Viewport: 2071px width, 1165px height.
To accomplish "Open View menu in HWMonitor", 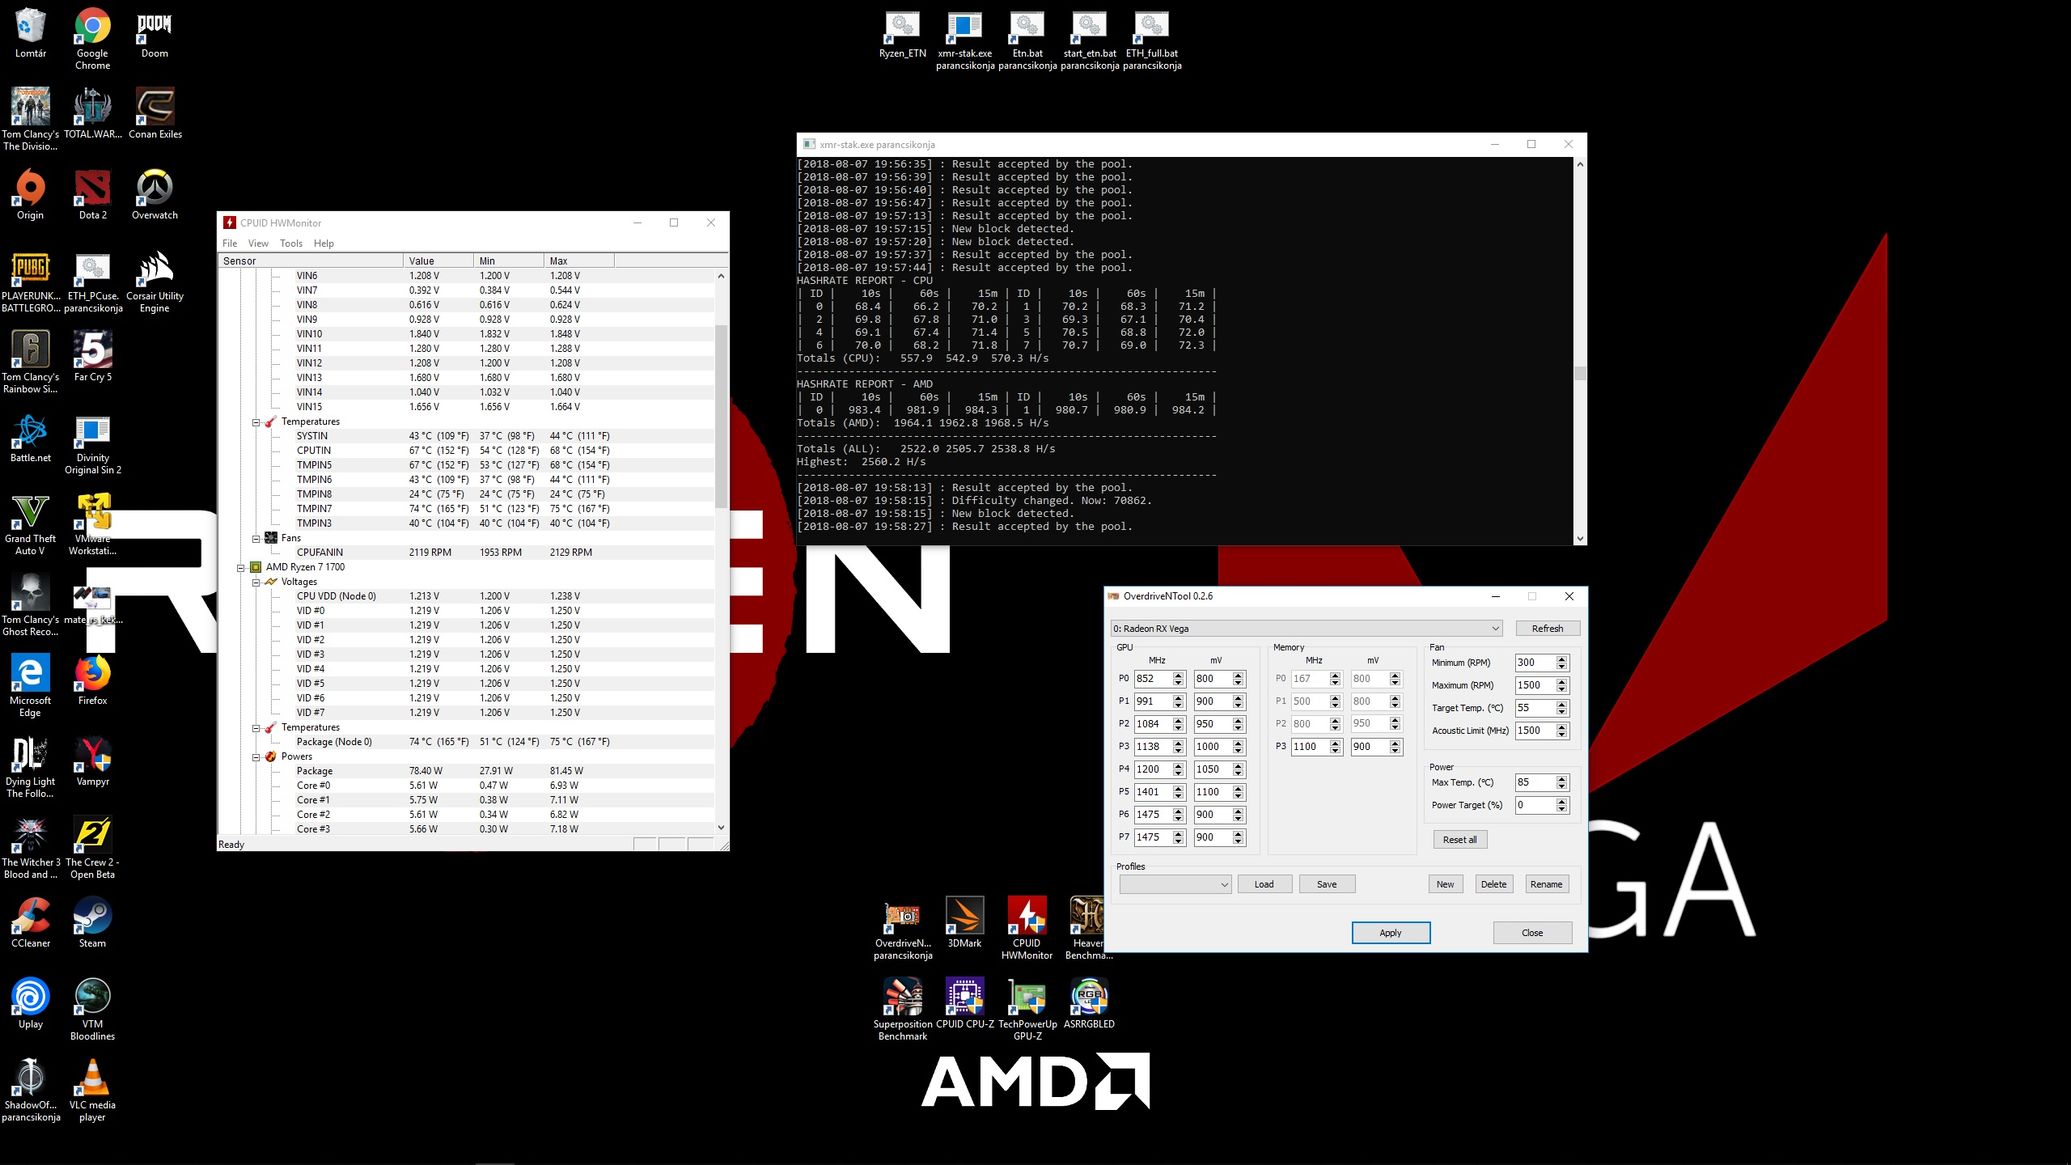I will pyautogui.click(x=258, y=243).
